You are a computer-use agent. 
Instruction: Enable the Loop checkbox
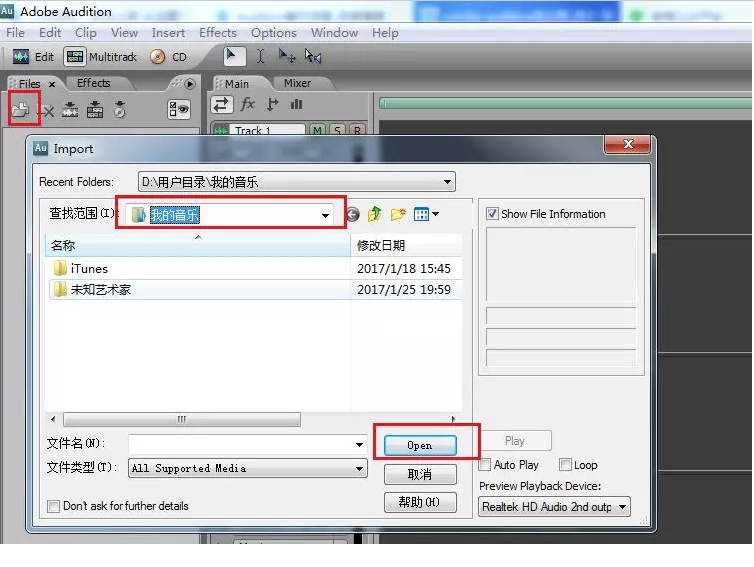pyautogui.click(x=565, y=465)
